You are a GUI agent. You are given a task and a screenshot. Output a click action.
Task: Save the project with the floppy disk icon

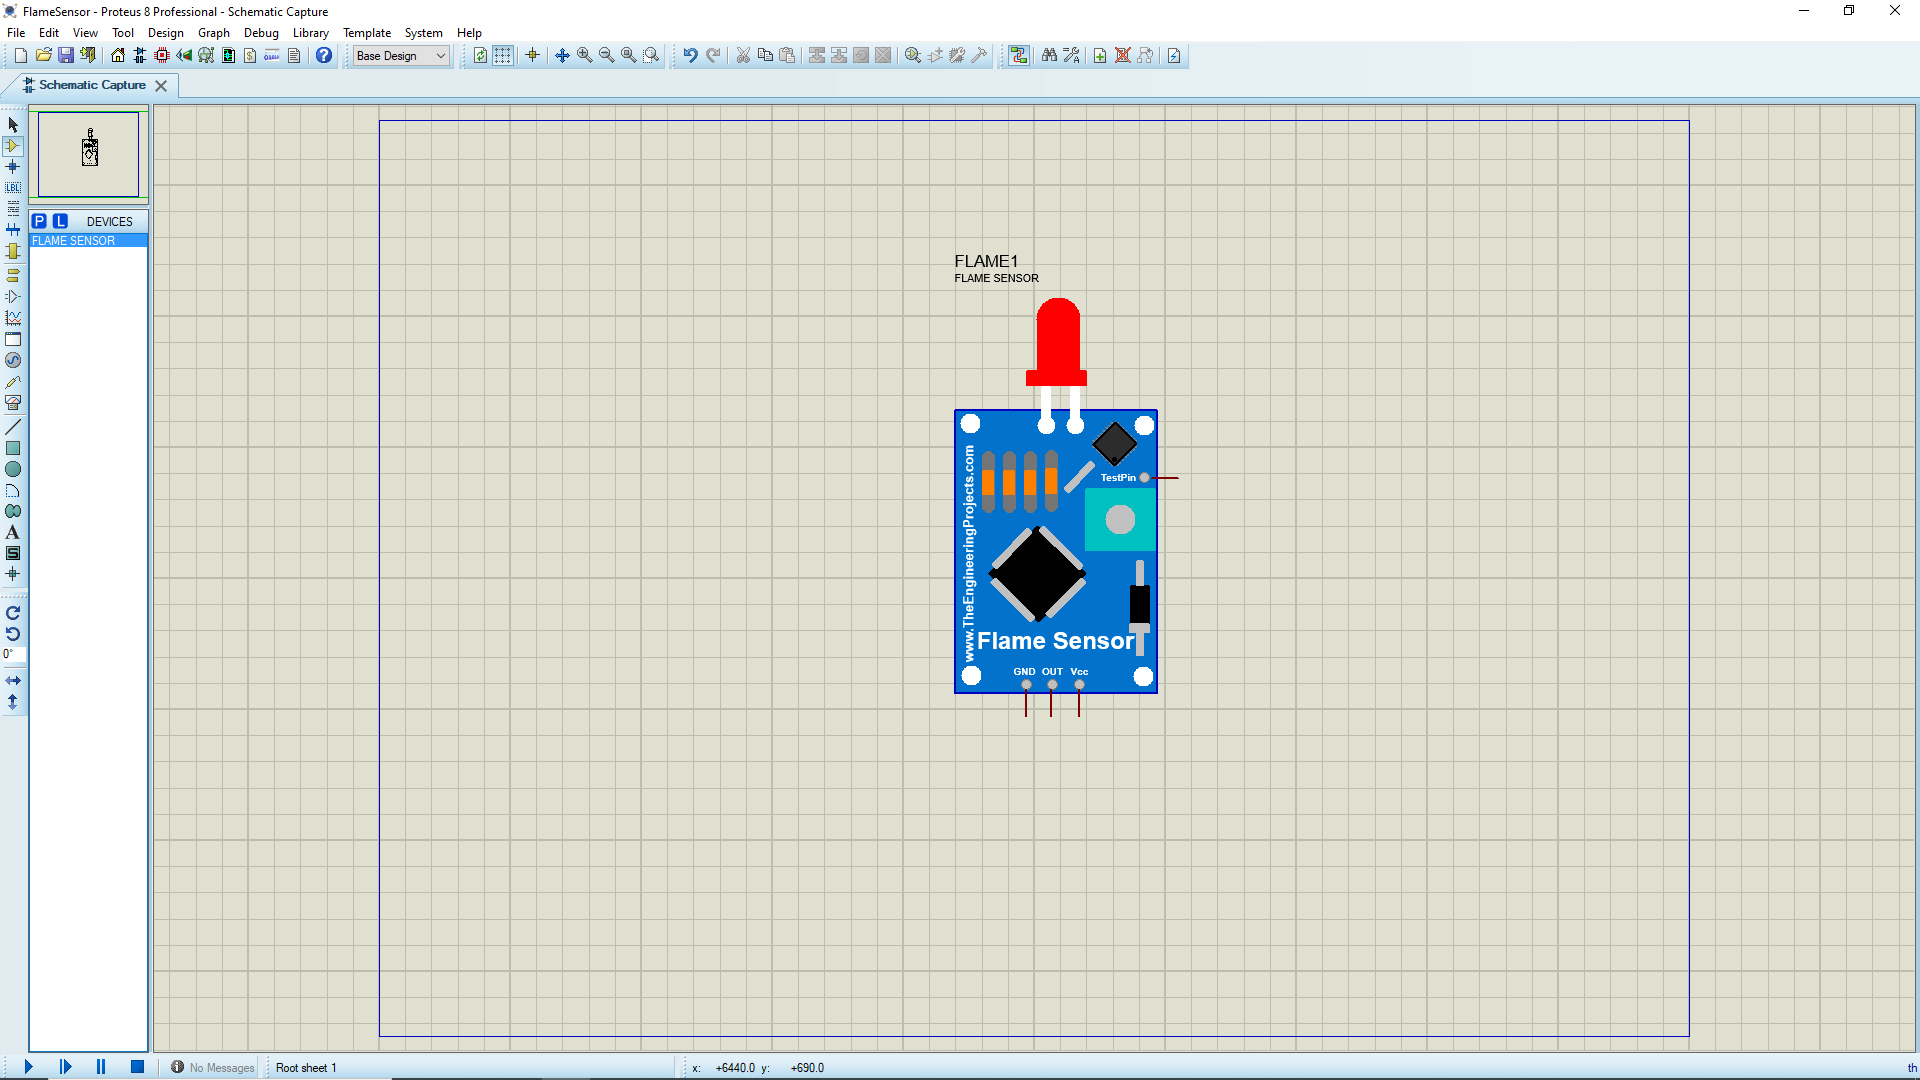pos(65,56)
